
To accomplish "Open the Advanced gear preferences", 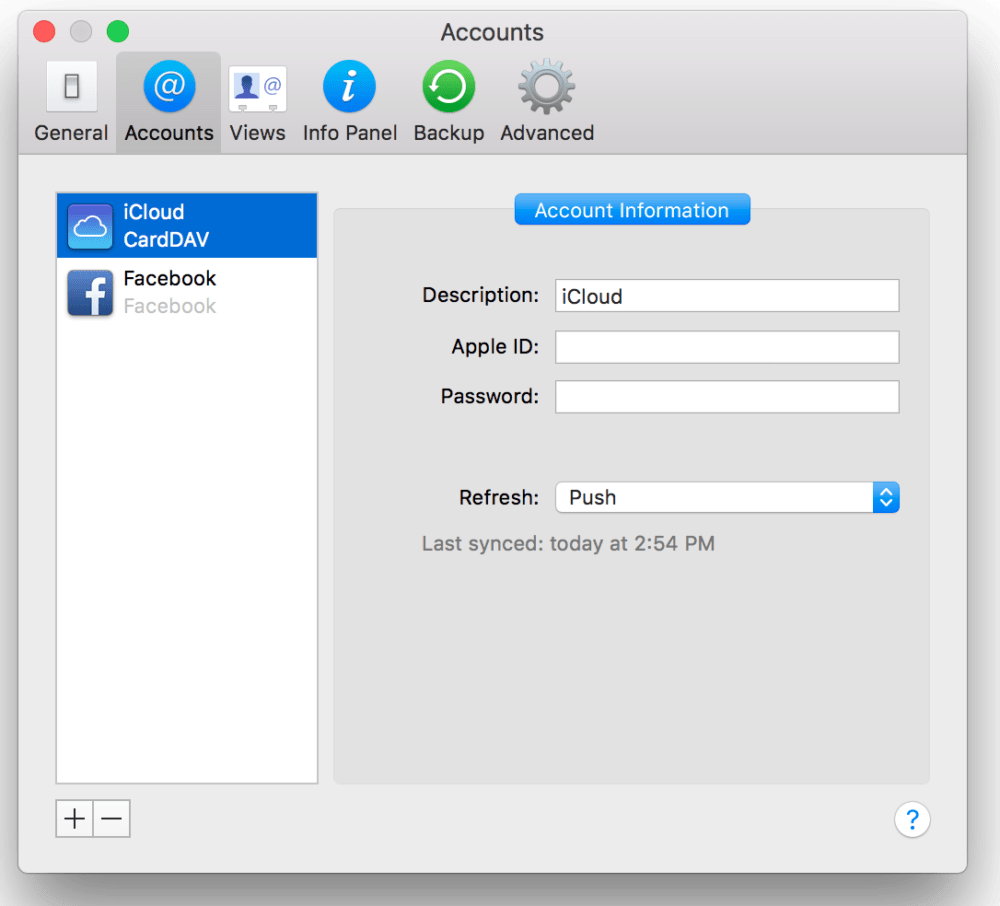I will click(547, 102).
